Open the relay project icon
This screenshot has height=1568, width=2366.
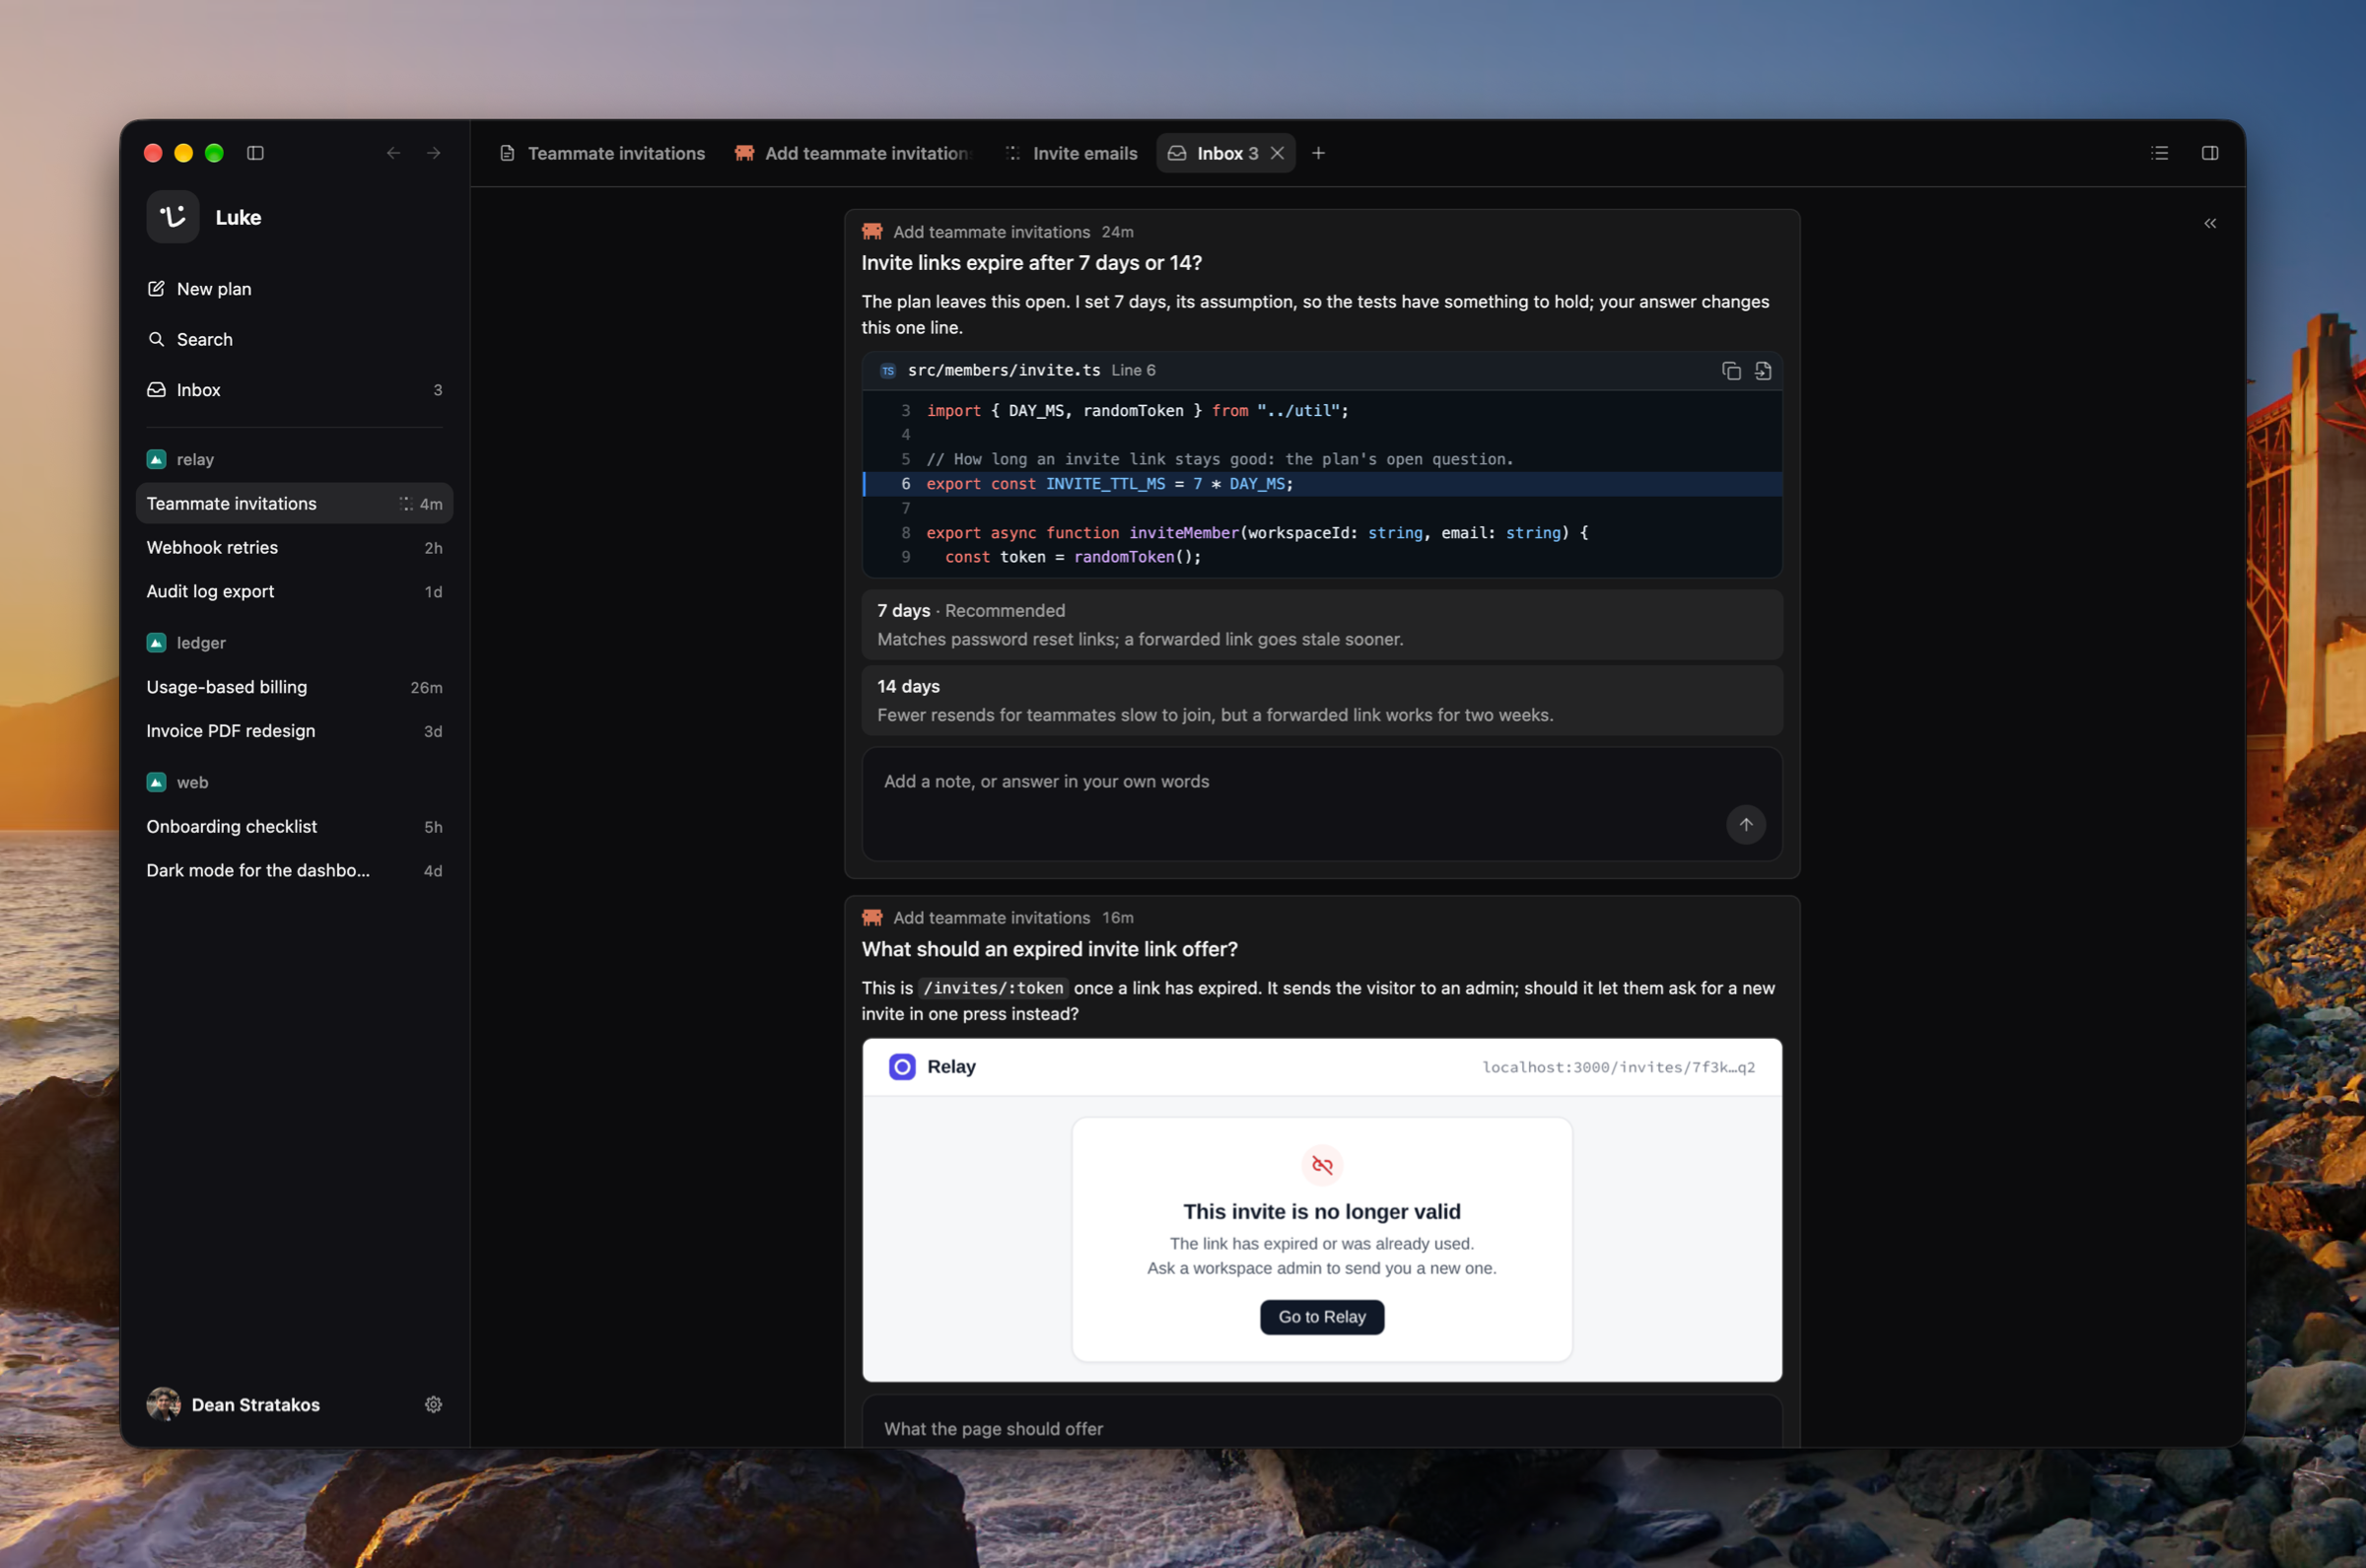(156, 459)
